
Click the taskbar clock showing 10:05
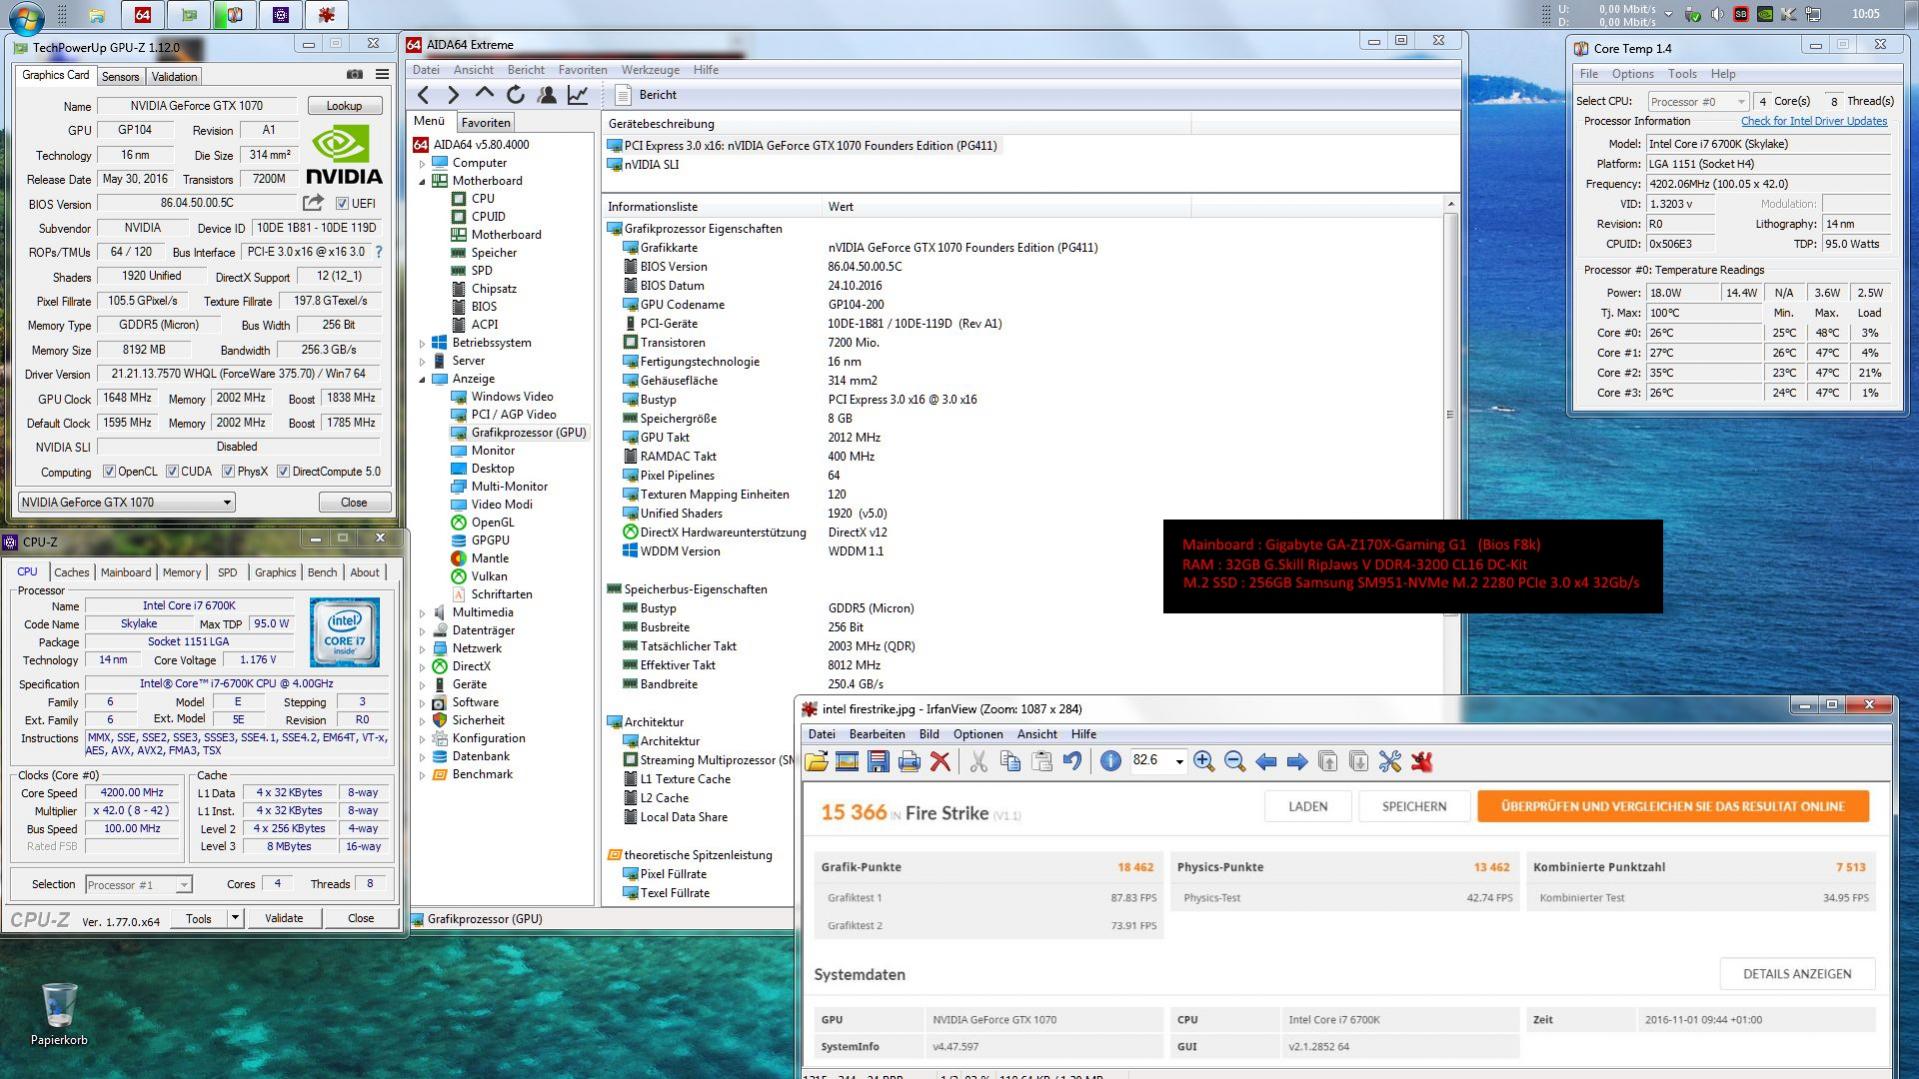(x=1865, y=14)
